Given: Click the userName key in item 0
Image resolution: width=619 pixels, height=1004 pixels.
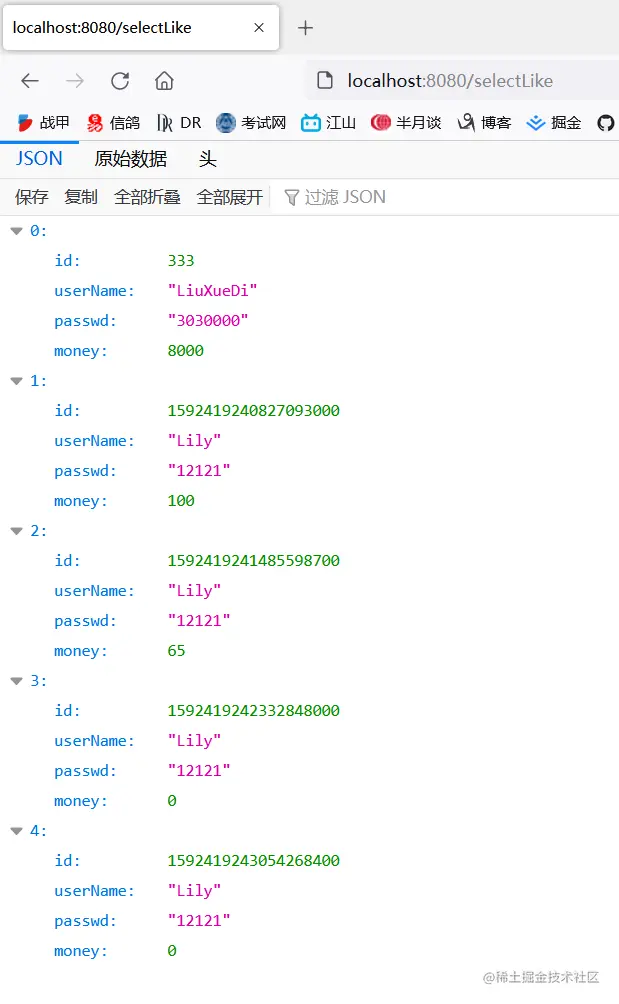Looking at the screenshot, I should tap(94, 291).
